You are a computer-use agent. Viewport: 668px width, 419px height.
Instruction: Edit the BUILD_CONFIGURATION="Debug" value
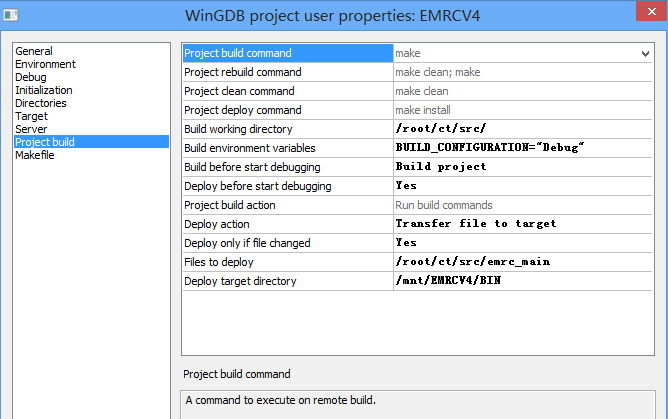click(523, 148)
